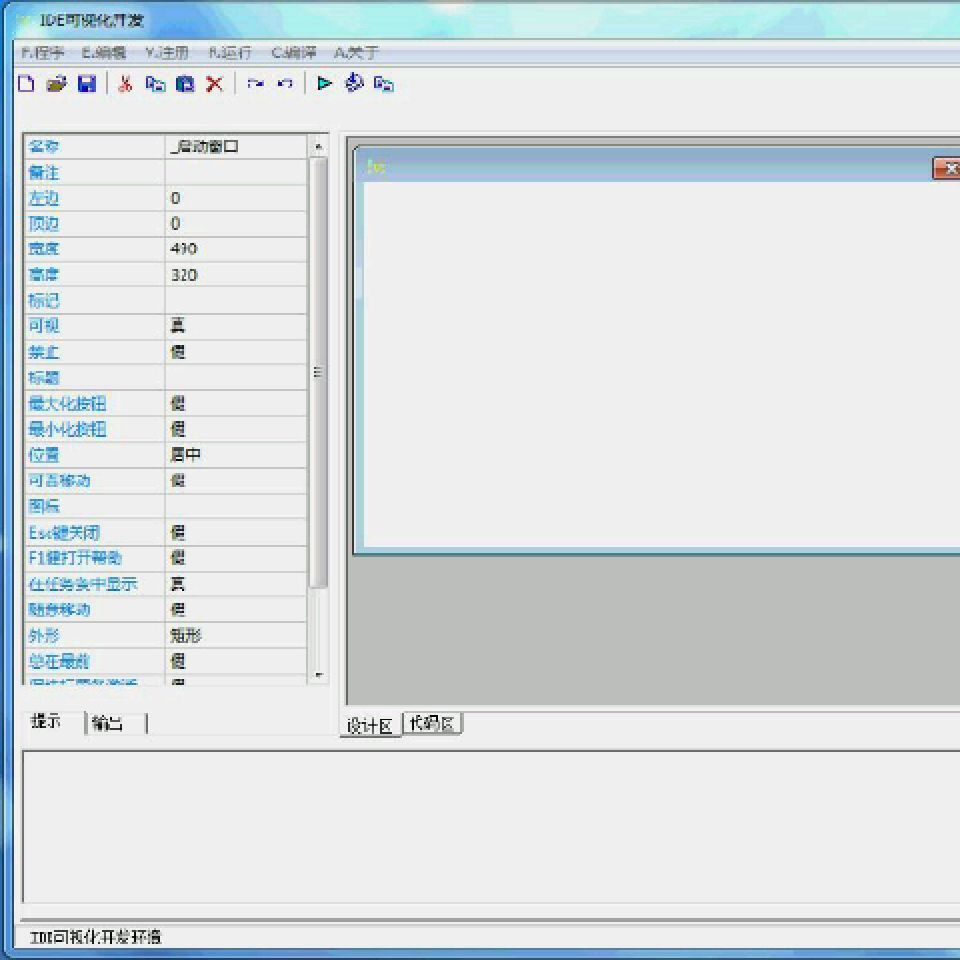Open a project with the folder icon
Image resolution: width=960 pixels, height=960 pixels.
point(56,83)
